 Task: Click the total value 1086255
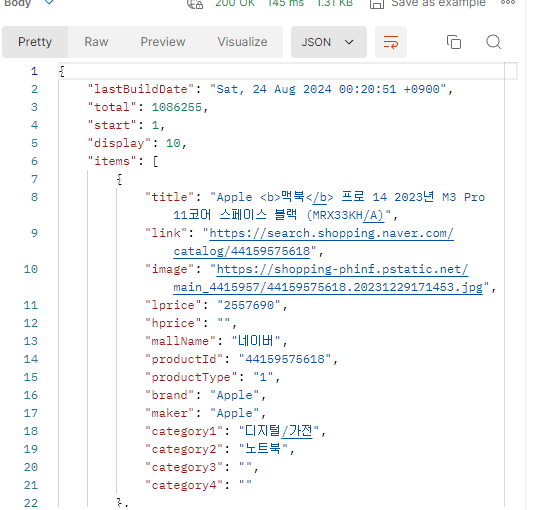click(177, 107)
